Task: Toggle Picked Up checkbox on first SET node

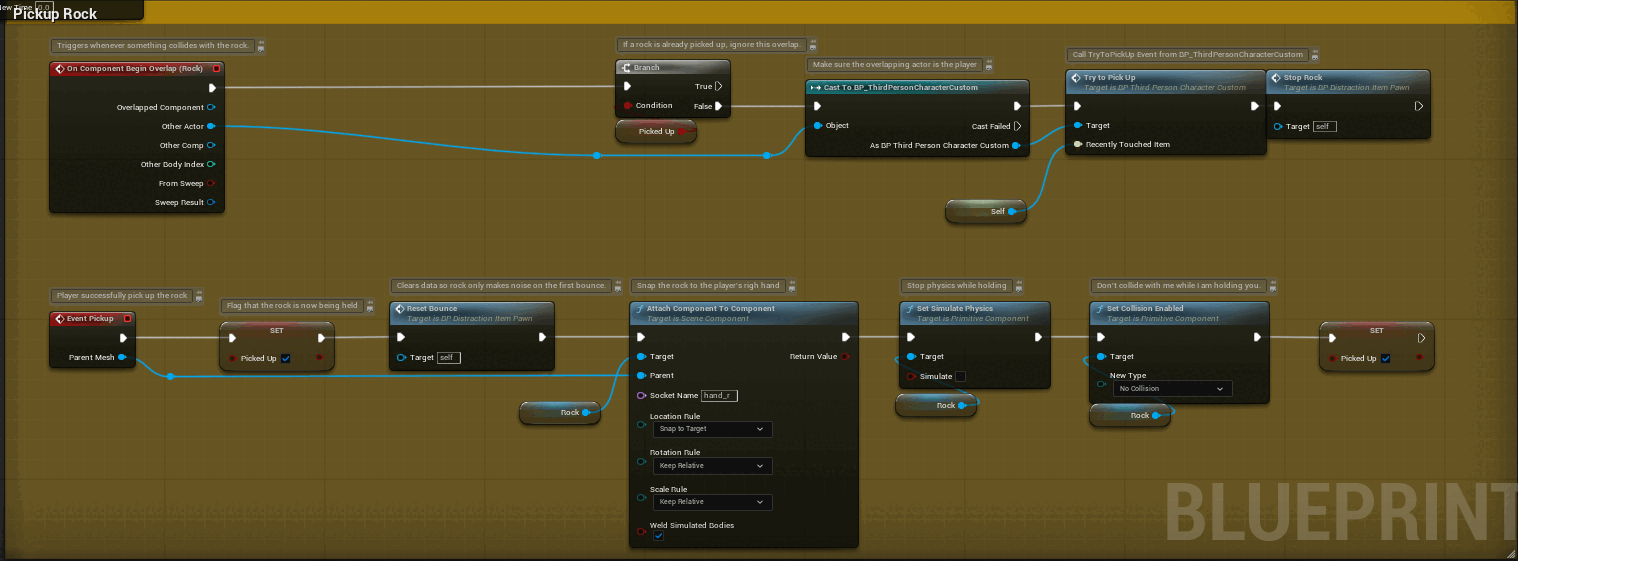Action: 286,358
